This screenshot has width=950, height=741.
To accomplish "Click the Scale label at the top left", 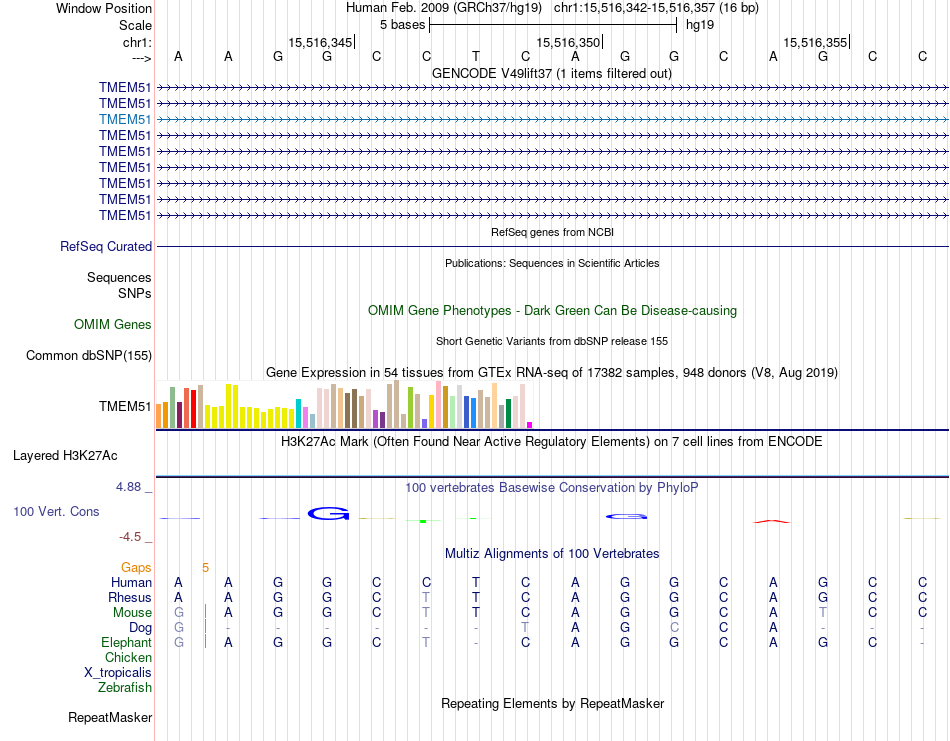I will point(135,25).
